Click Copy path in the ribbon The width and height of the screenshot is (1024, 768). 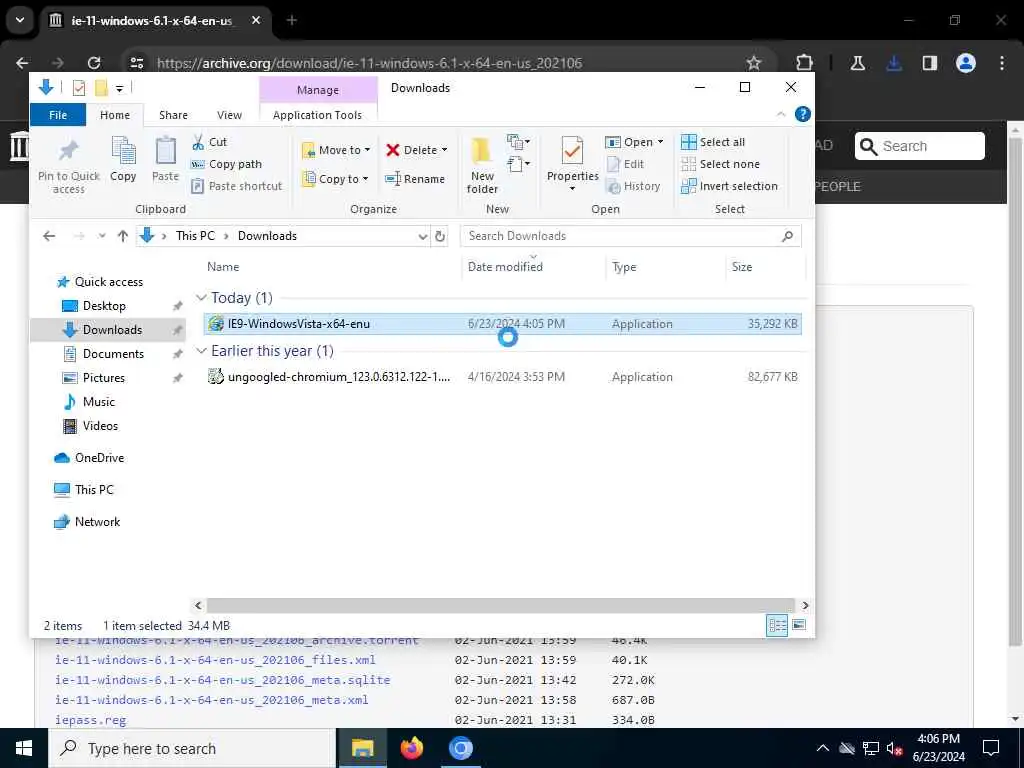tap(227, 164)
